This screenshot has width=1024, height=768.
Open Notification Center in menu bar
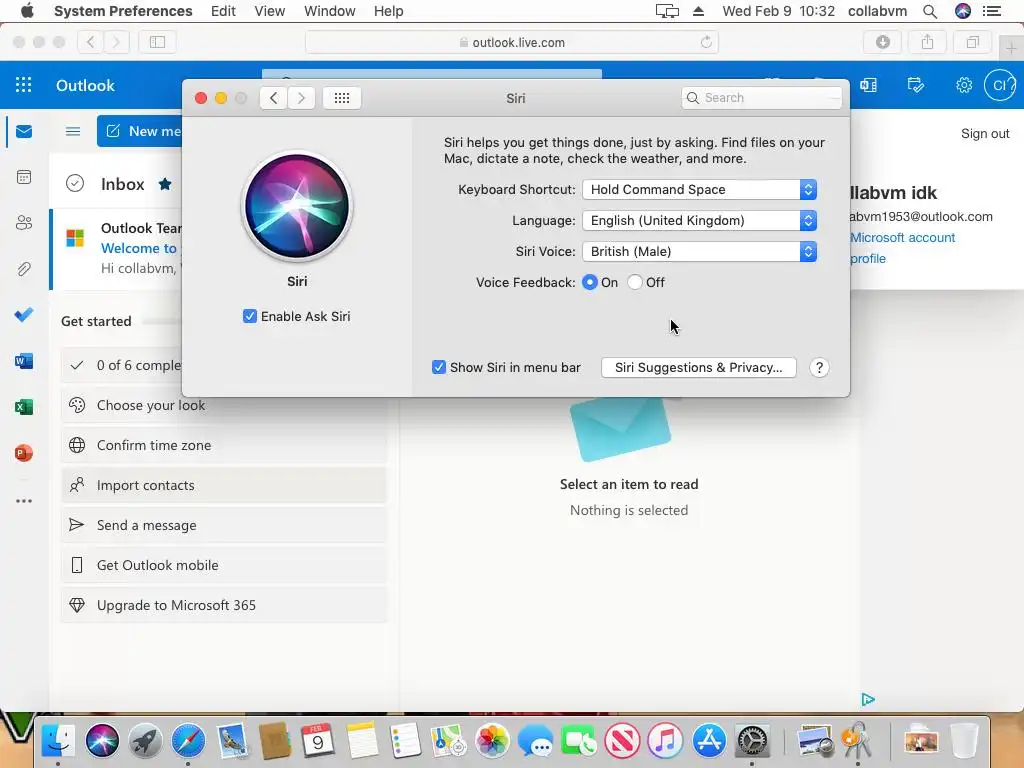pos(992,11)
